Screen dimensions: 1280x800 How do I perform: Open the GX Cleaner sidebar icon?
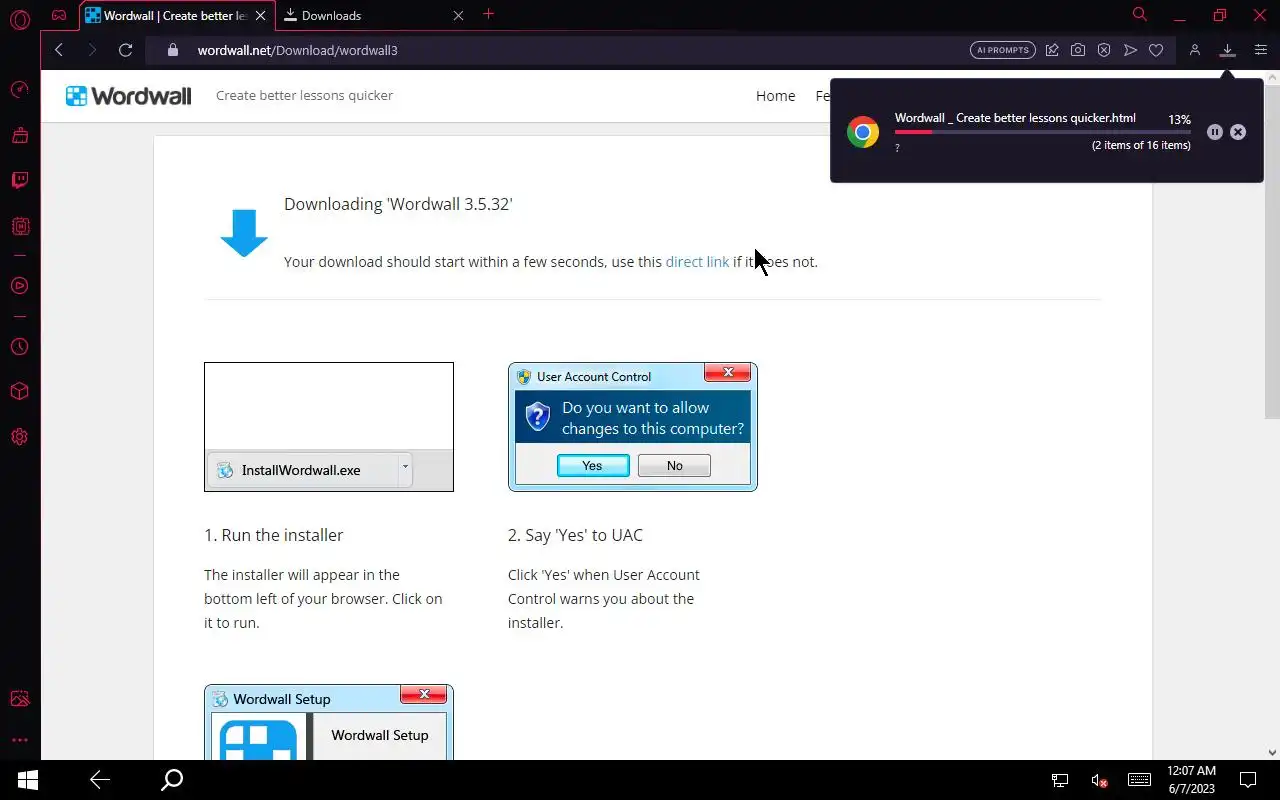(x=20, y=135)
